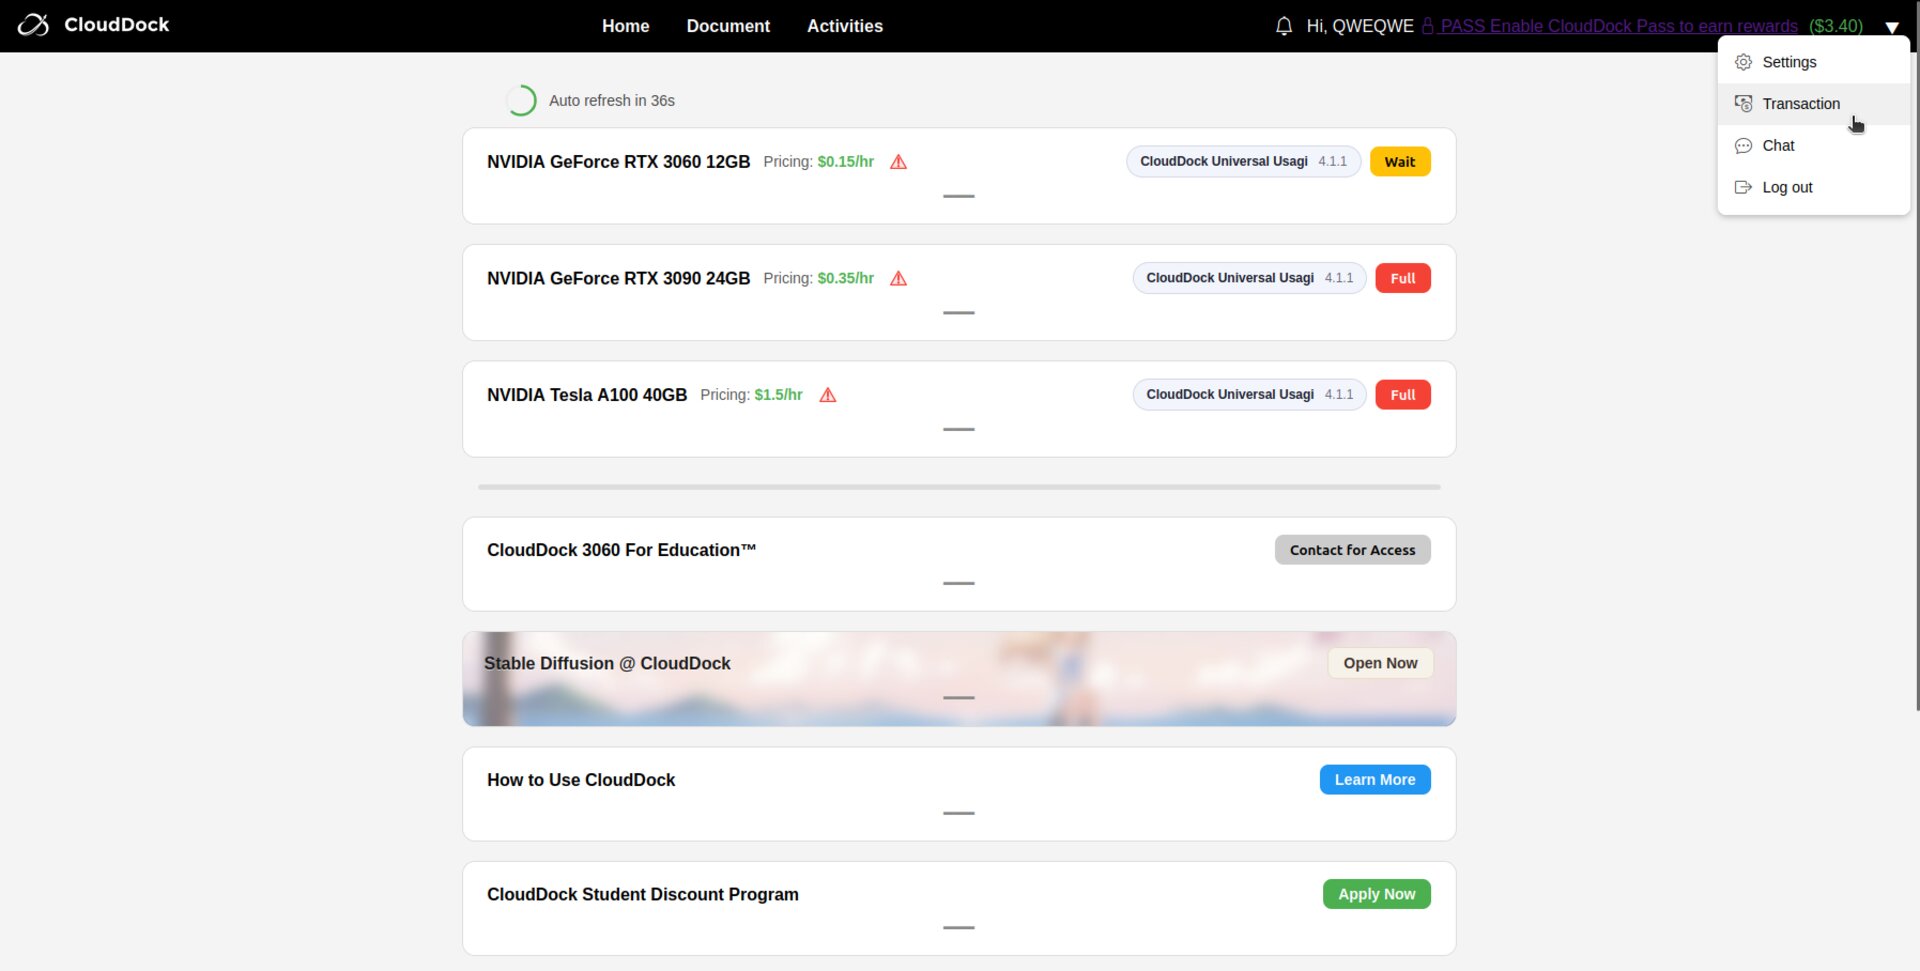The width and height of the screenshot is (1920, 971).
Task: Click the CloudDock logo icon
Action: 33,25
